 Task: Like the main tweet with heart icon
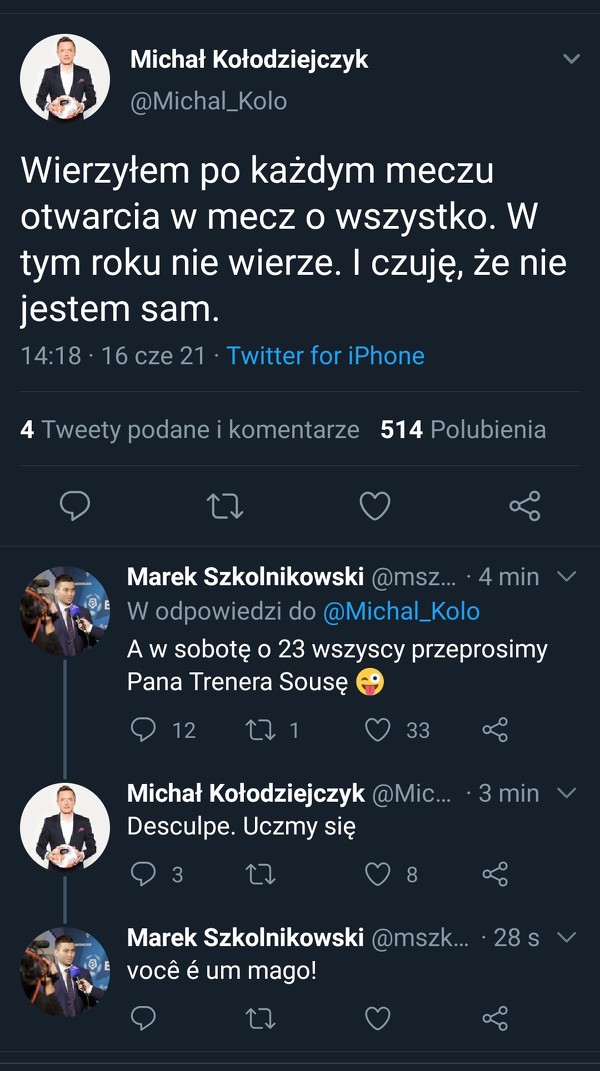click(x=375, y=507)
